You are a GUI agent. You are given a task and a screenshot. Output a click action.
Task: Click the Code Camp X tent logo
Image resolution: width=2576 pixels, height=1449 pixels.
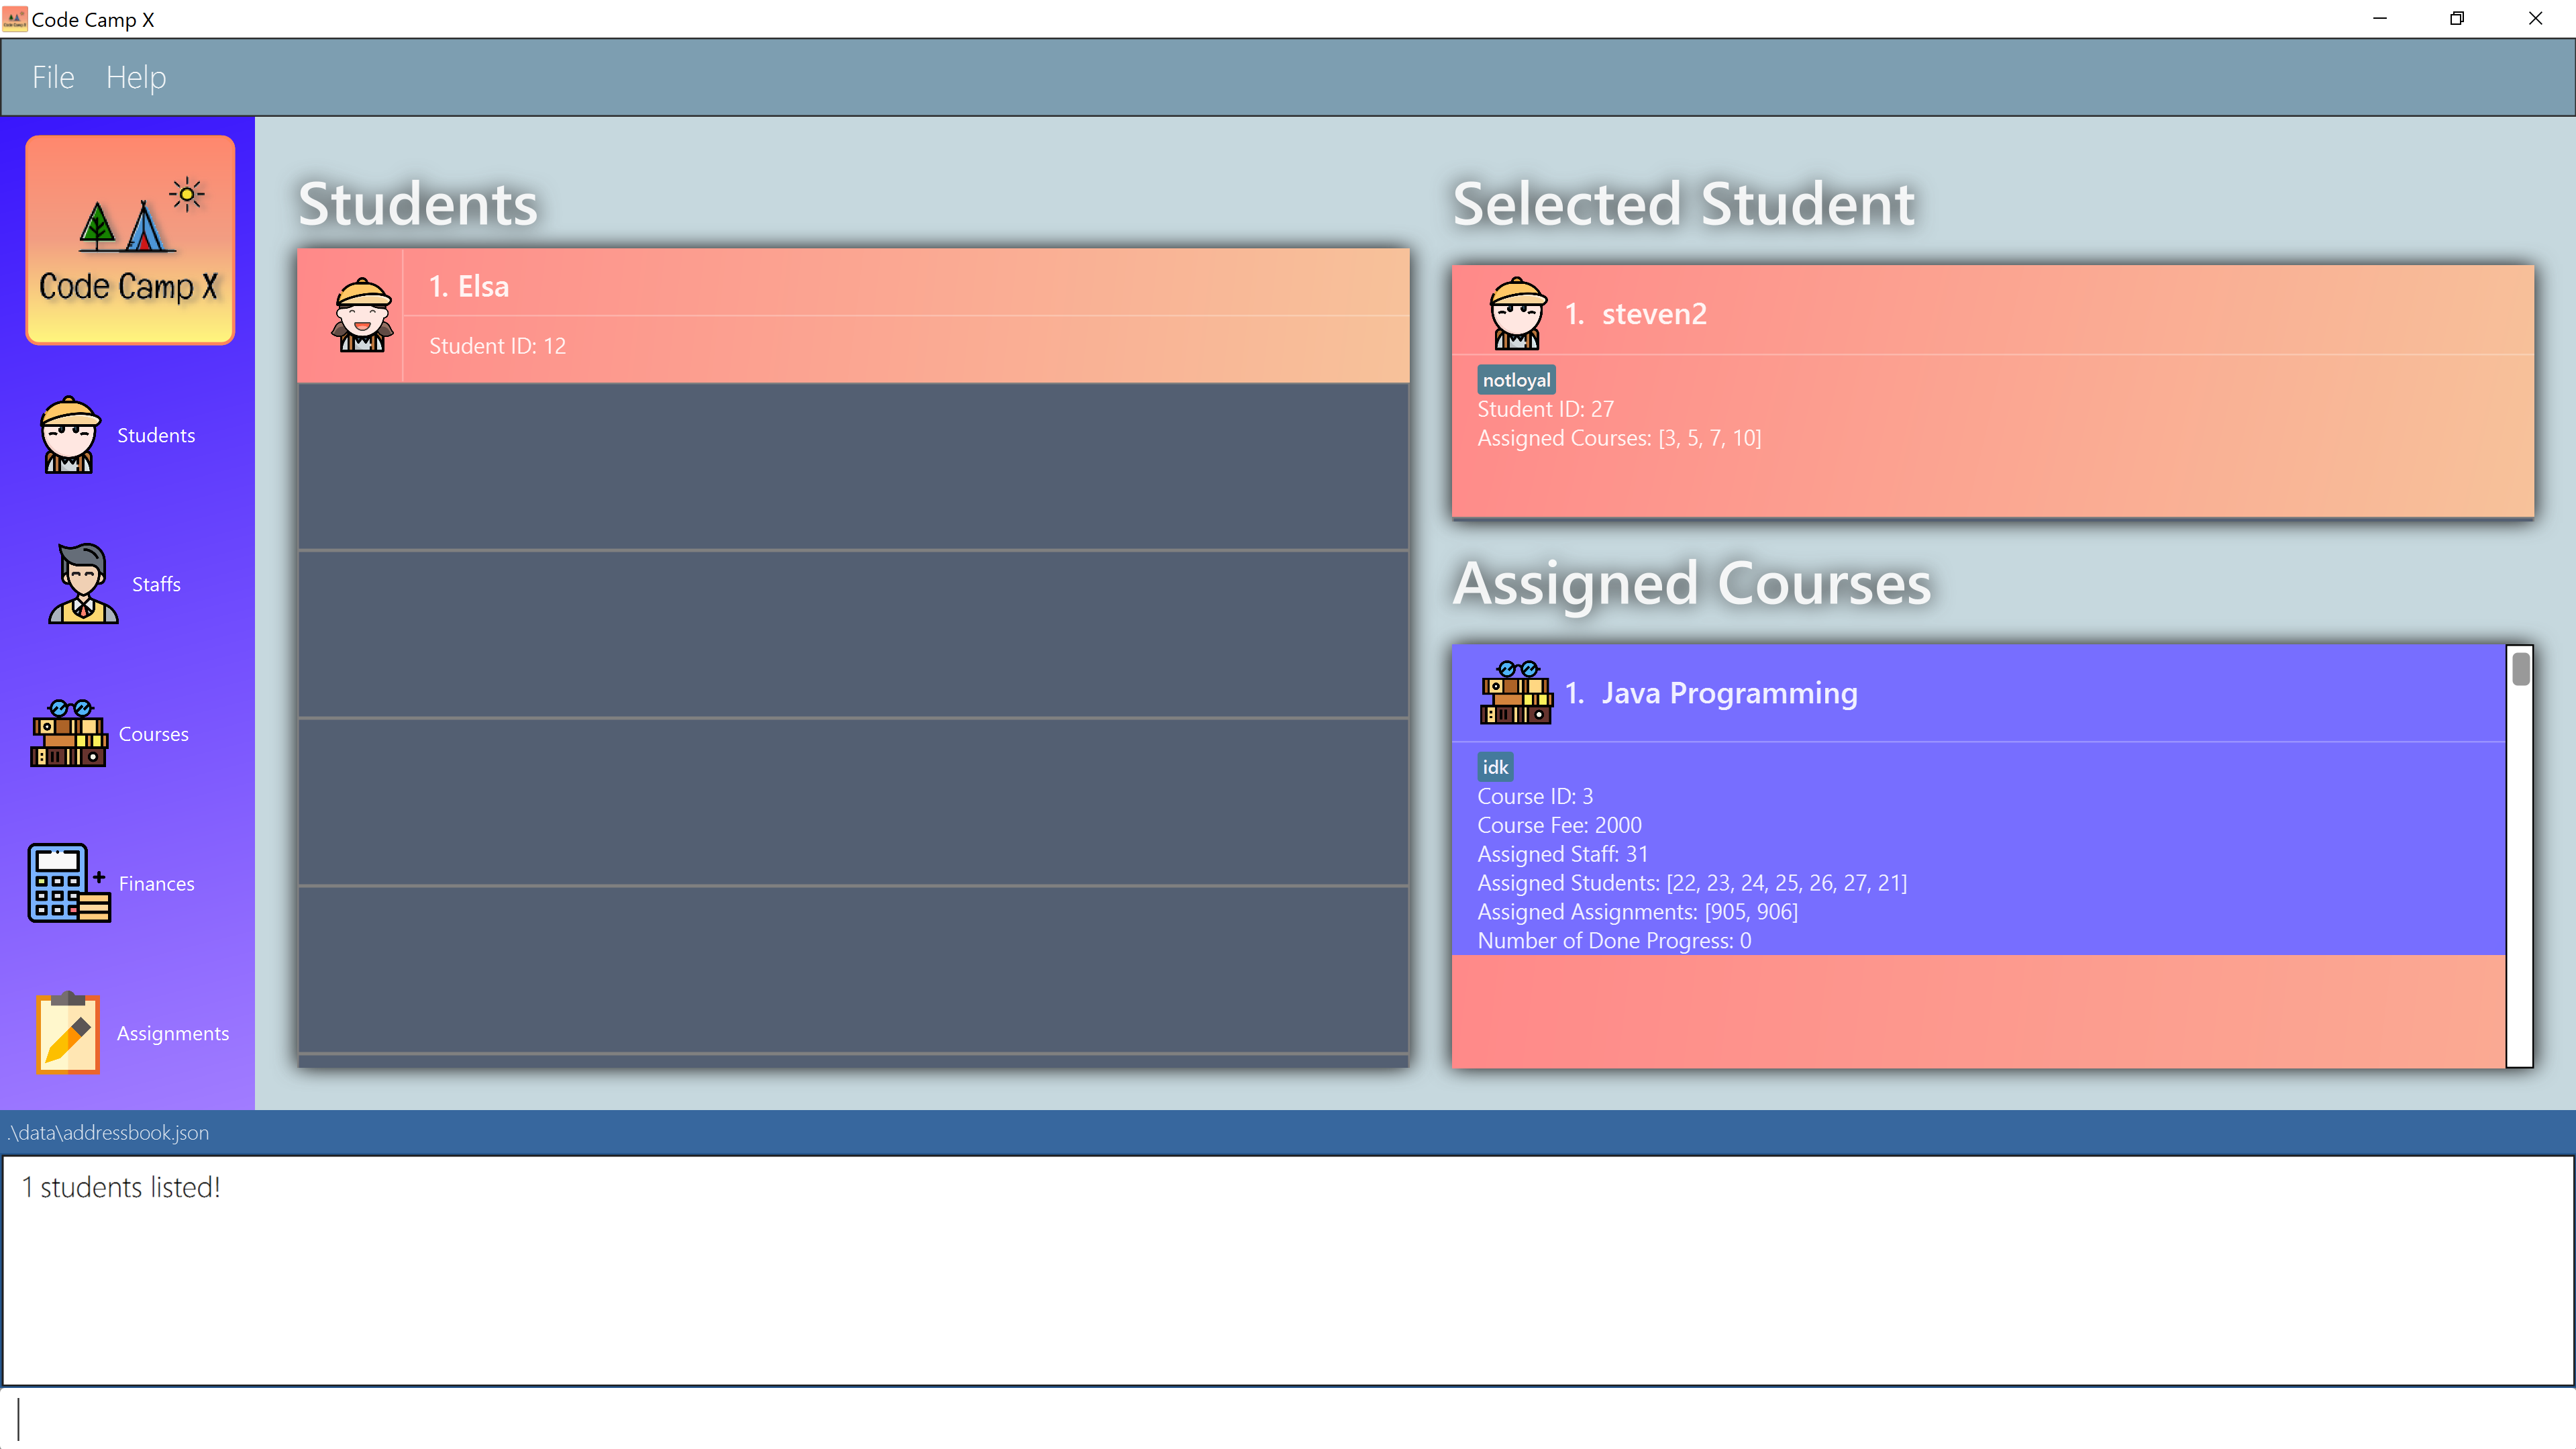pos(130,240)
